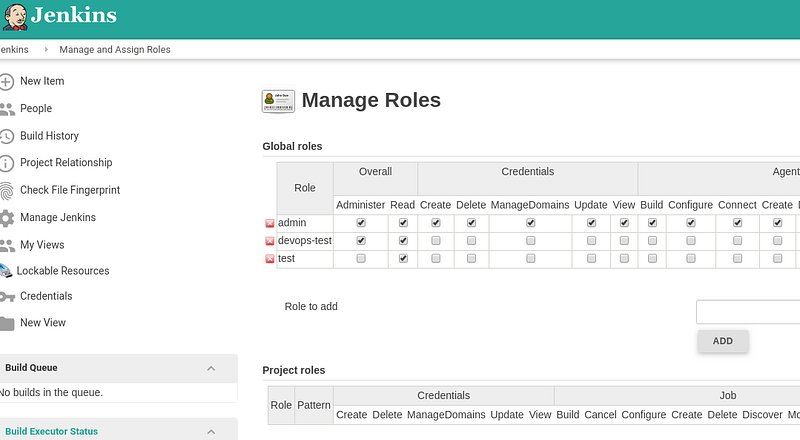Image resolution: width=800 pixels, height=440 pixels.
Task: Open the People sidebar item
Action: (x=36, y=108)
